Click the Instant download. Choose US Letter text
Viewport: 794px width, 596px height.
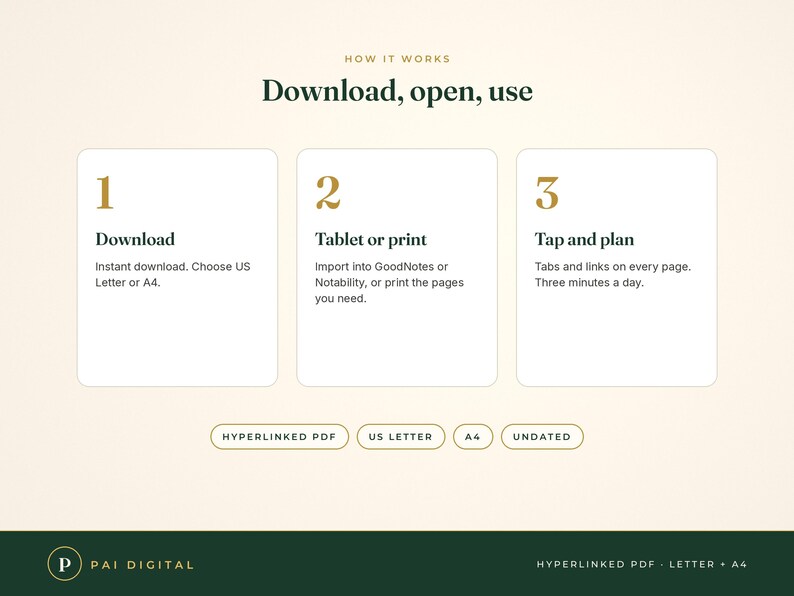(x=173, y=274)
